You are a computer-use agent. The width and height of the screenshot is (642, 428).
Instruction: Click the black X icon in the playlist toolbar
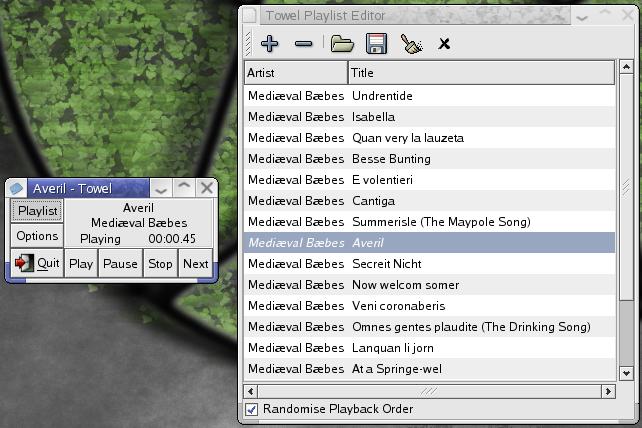click(x=444, y=43)
